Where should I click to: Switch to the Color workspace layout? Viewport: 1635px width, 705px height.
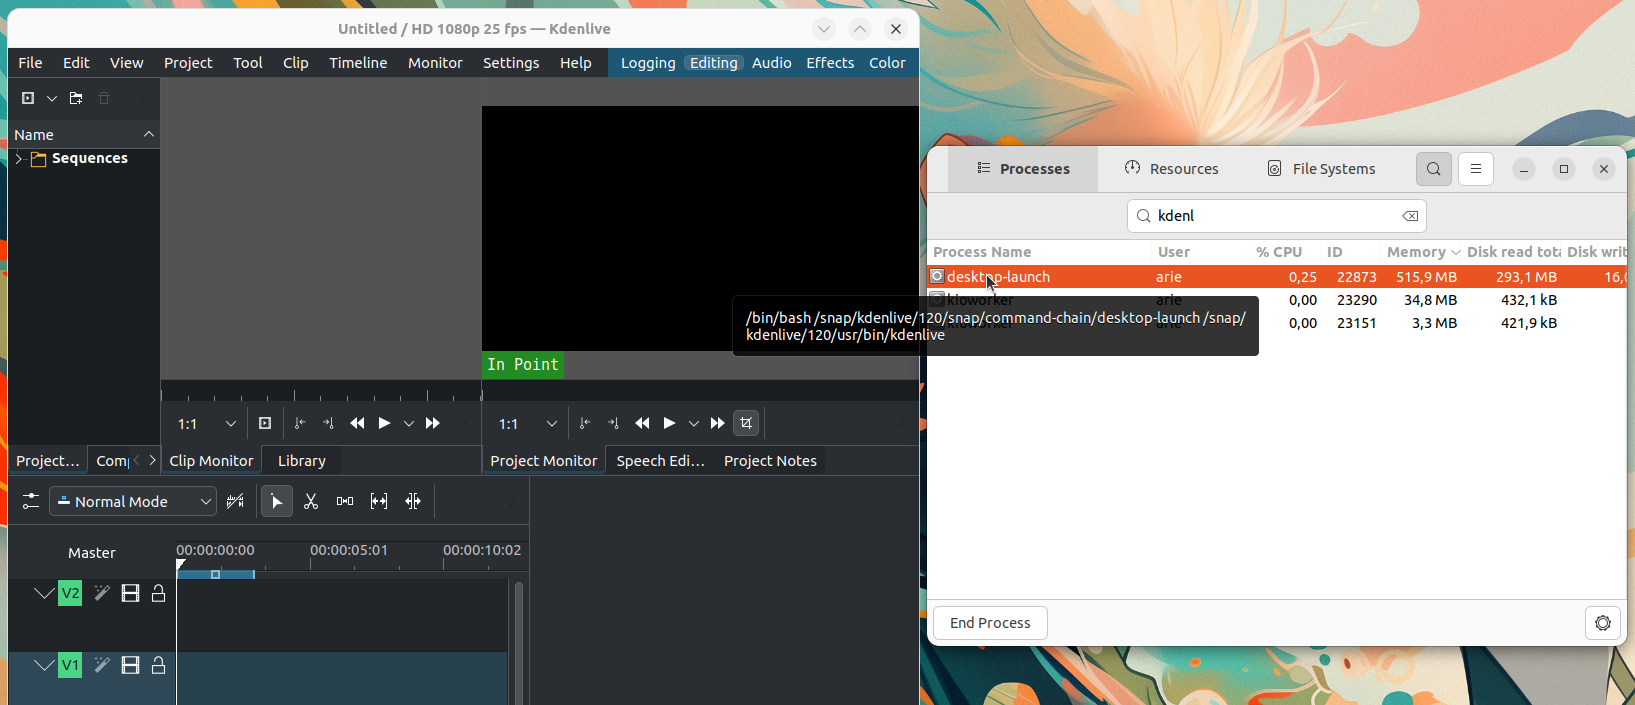(x=887, y=62)
